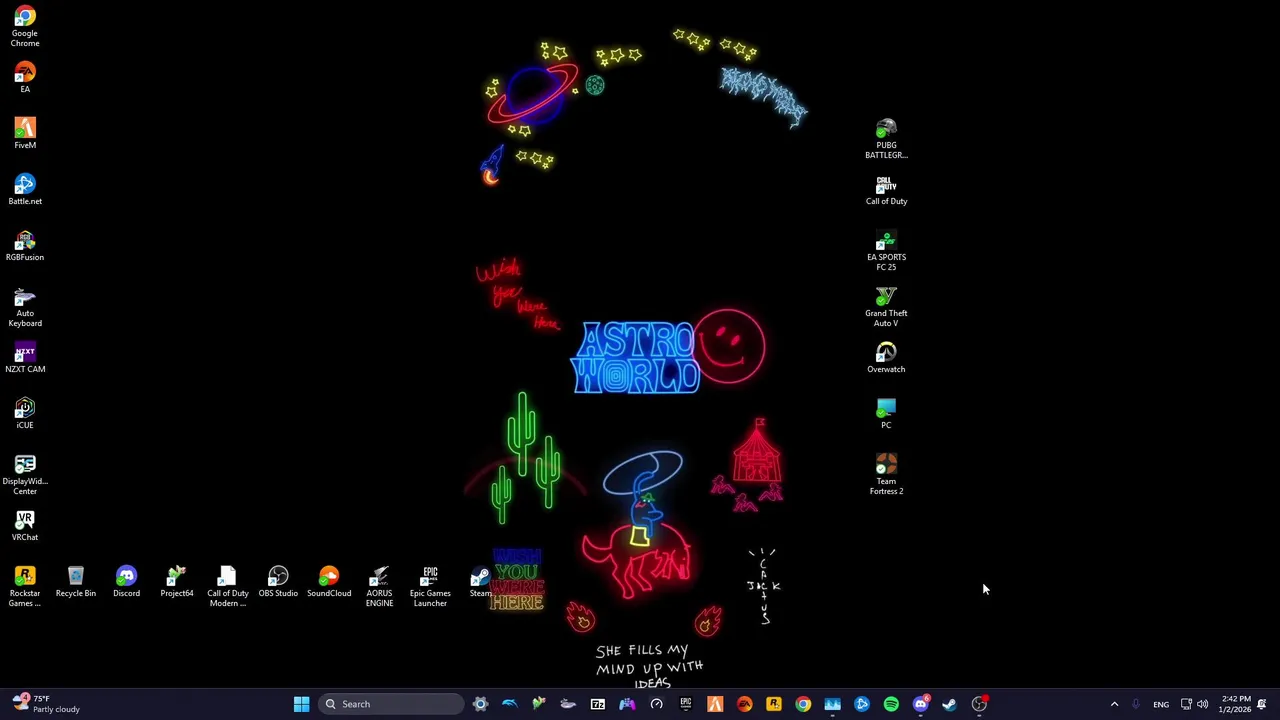This screenshot has width=1280, height=720.
Task: Open Rockstar Games Launcher in taskbar
Action: click(774, 704)
